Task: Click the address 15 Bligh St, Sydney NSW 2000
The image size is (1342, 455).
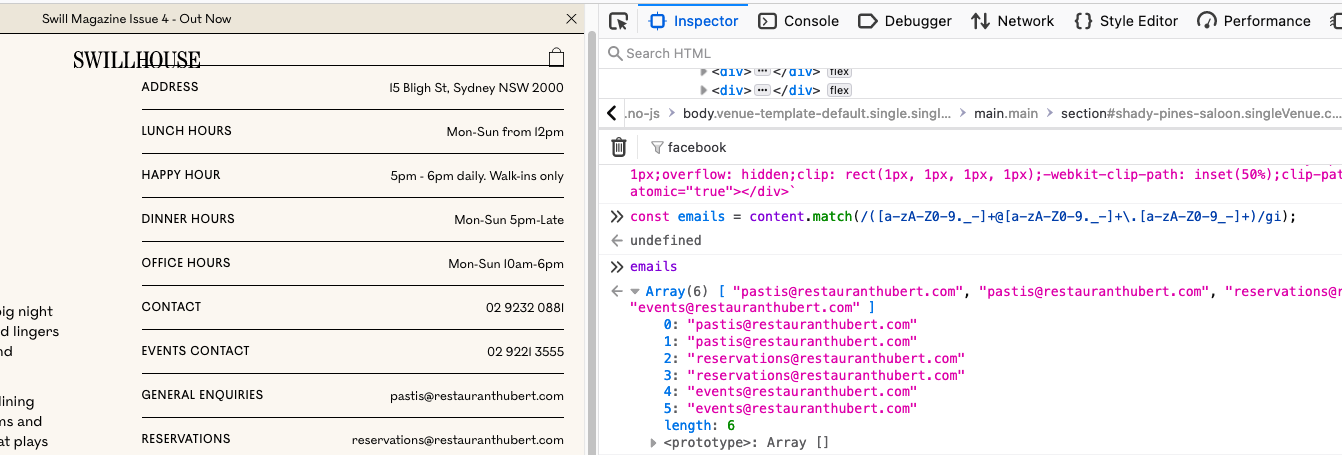Action: [x=477, y=88]
